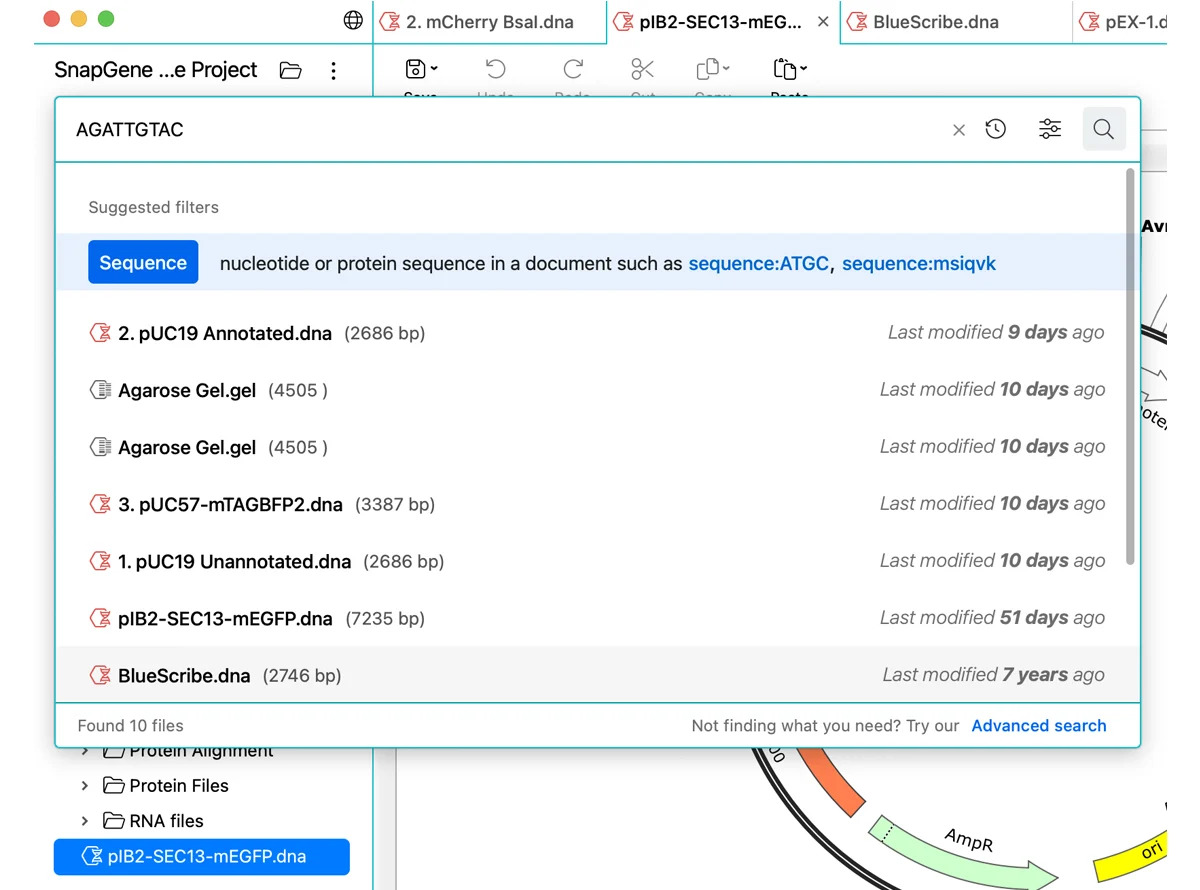The width and height of the screenshot is (1200, 890).
Task: Open the project folder icon beside SnapGene Project
Action: point(290,70)
